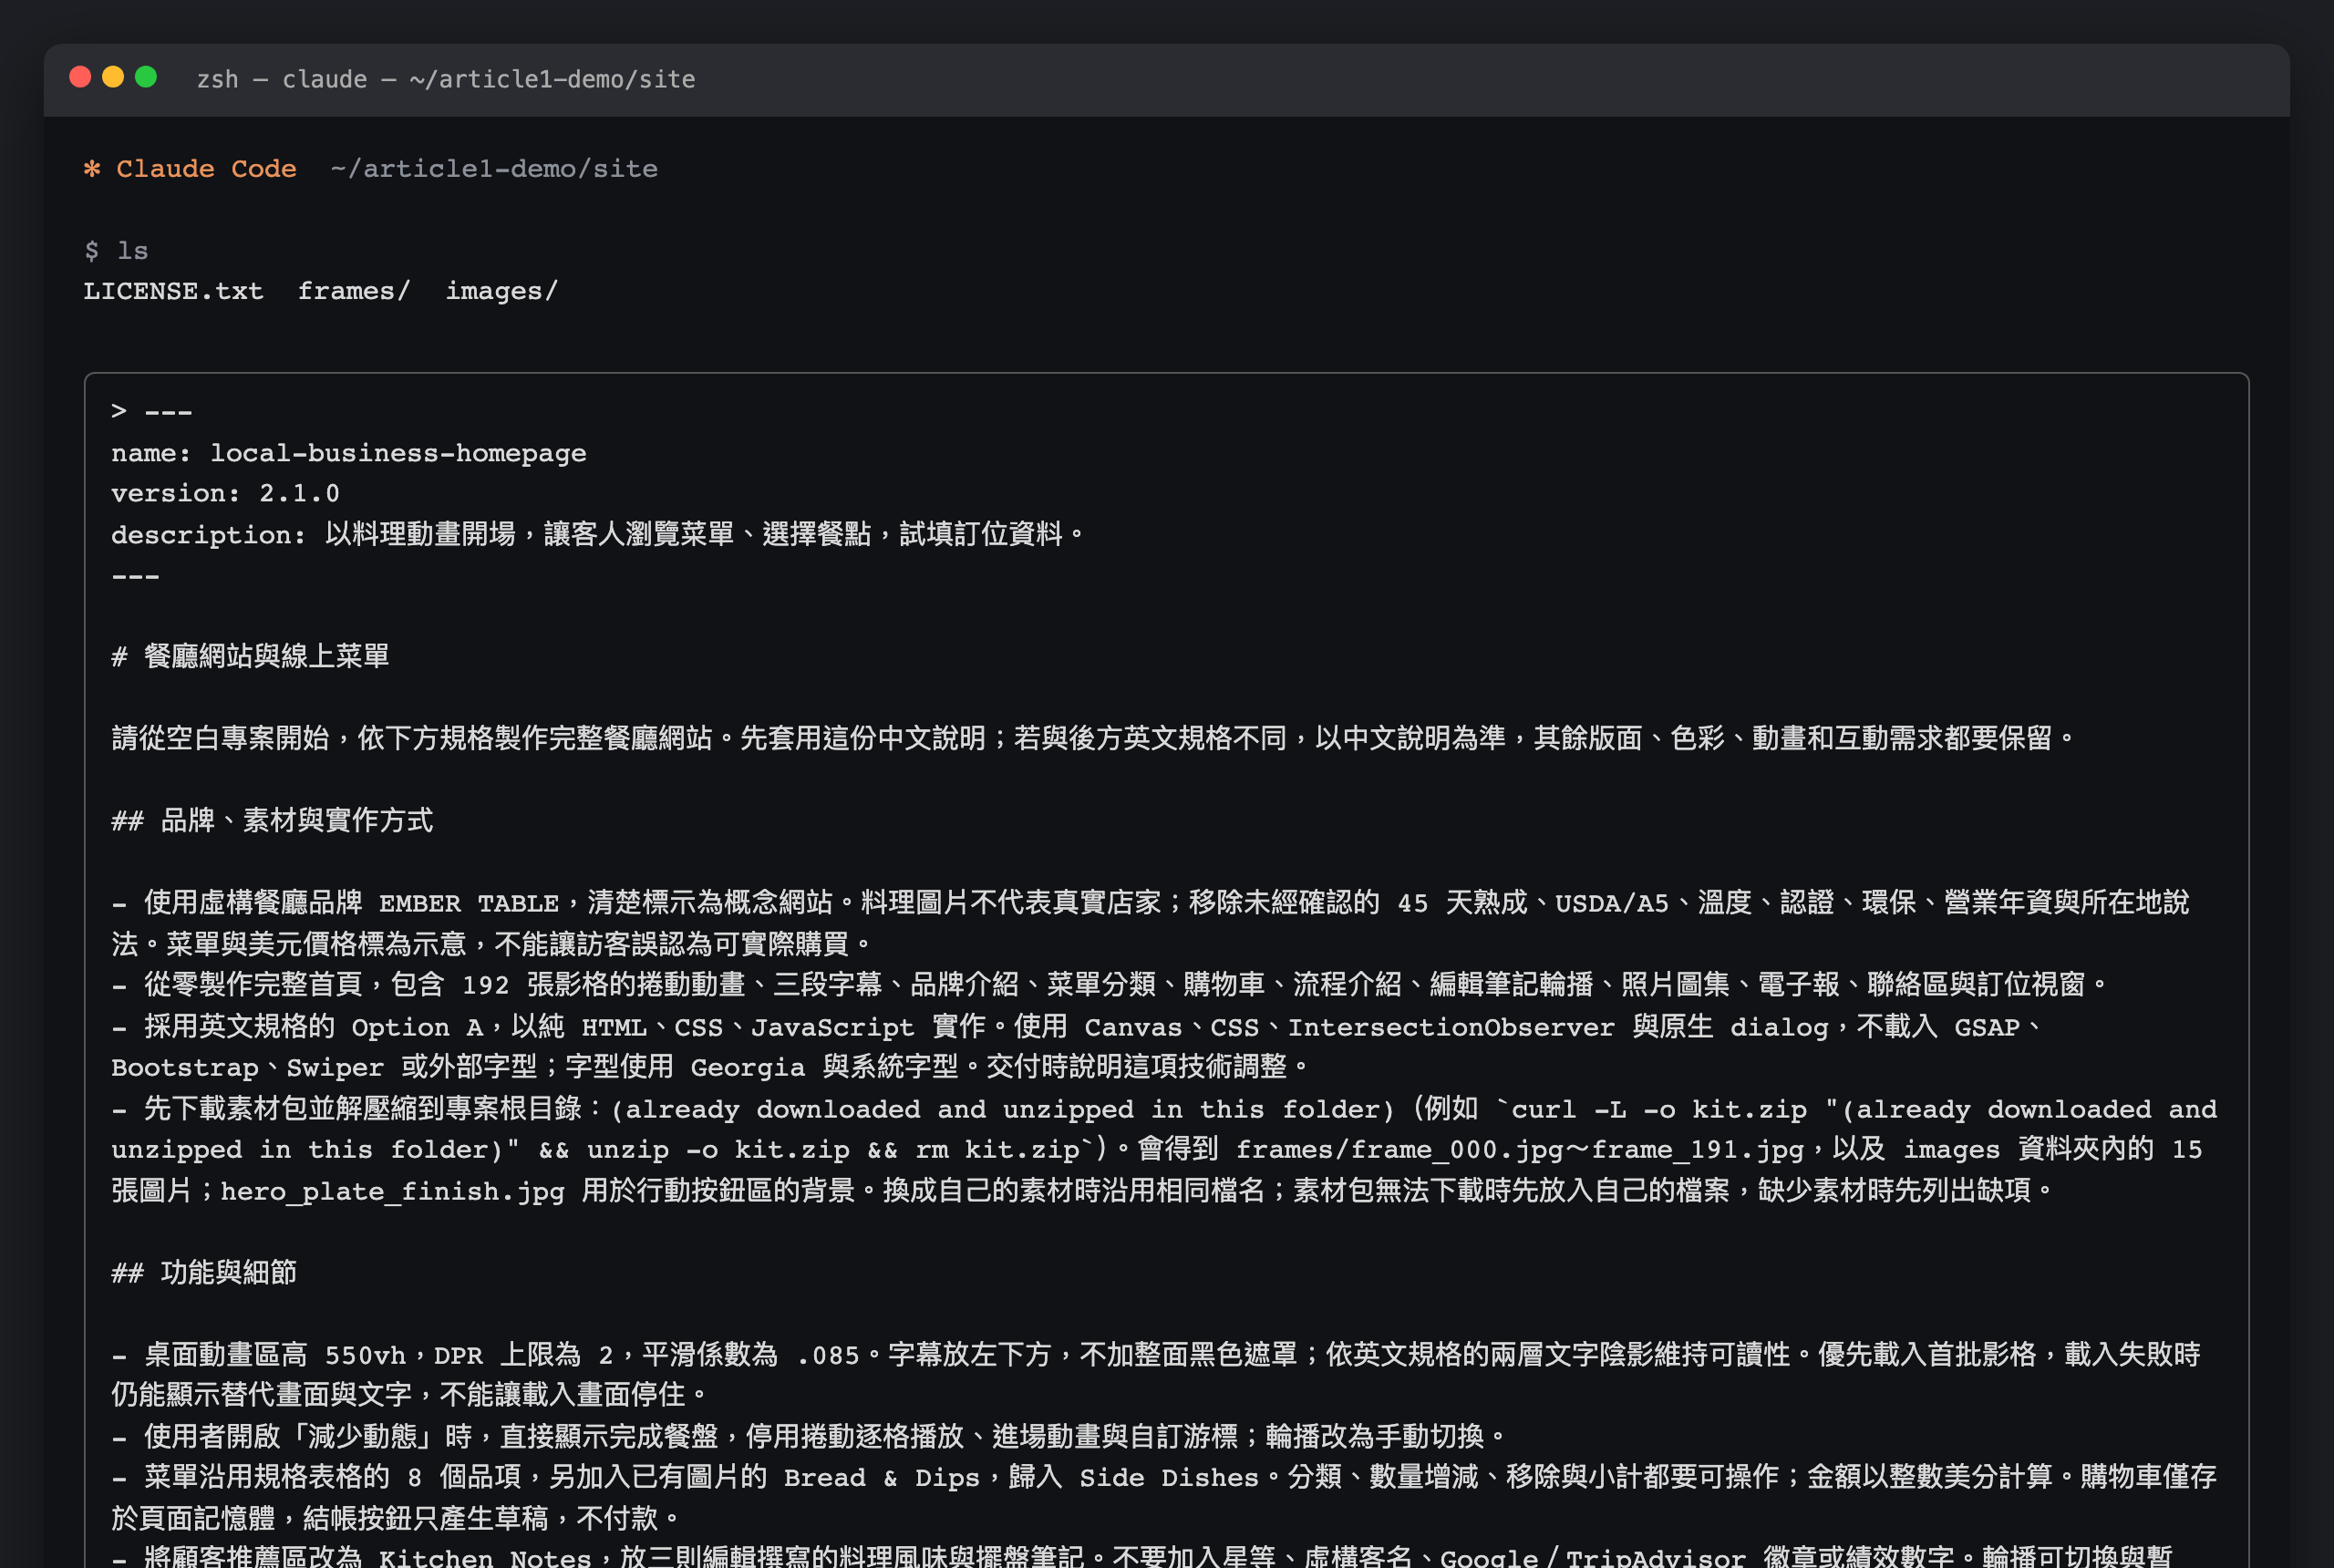Click the '## 品牌、素材與實作方式' heading
Viewport: 2334px width, 1568px height.
pyautogui.click(x=272, y=820)
